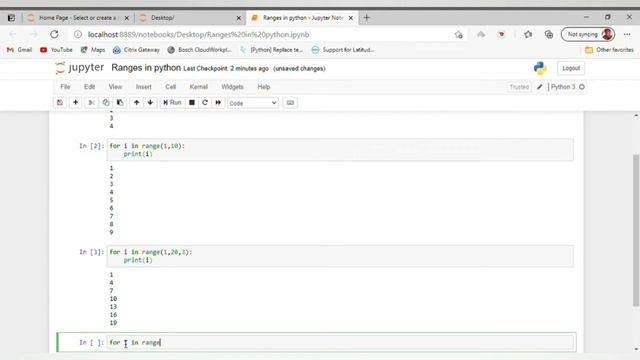
Task: Open the View menu
Action: tap(115, 87)
